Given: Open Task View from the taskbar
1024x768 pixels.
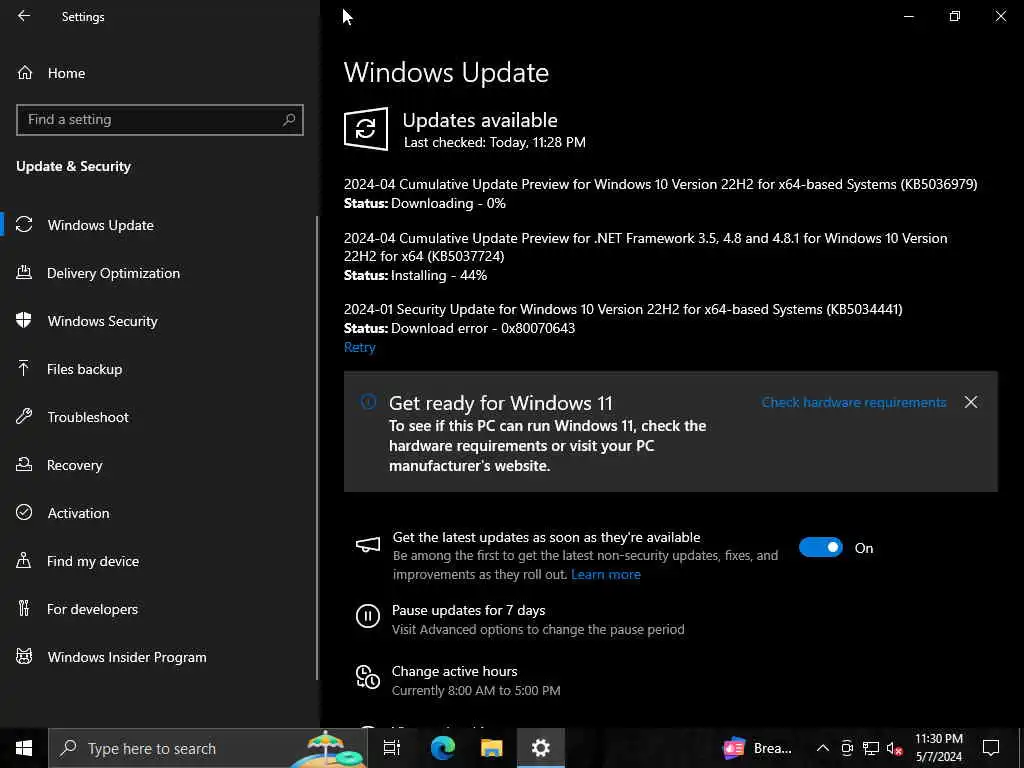Looking at the screenshot, I should (392, 748).
